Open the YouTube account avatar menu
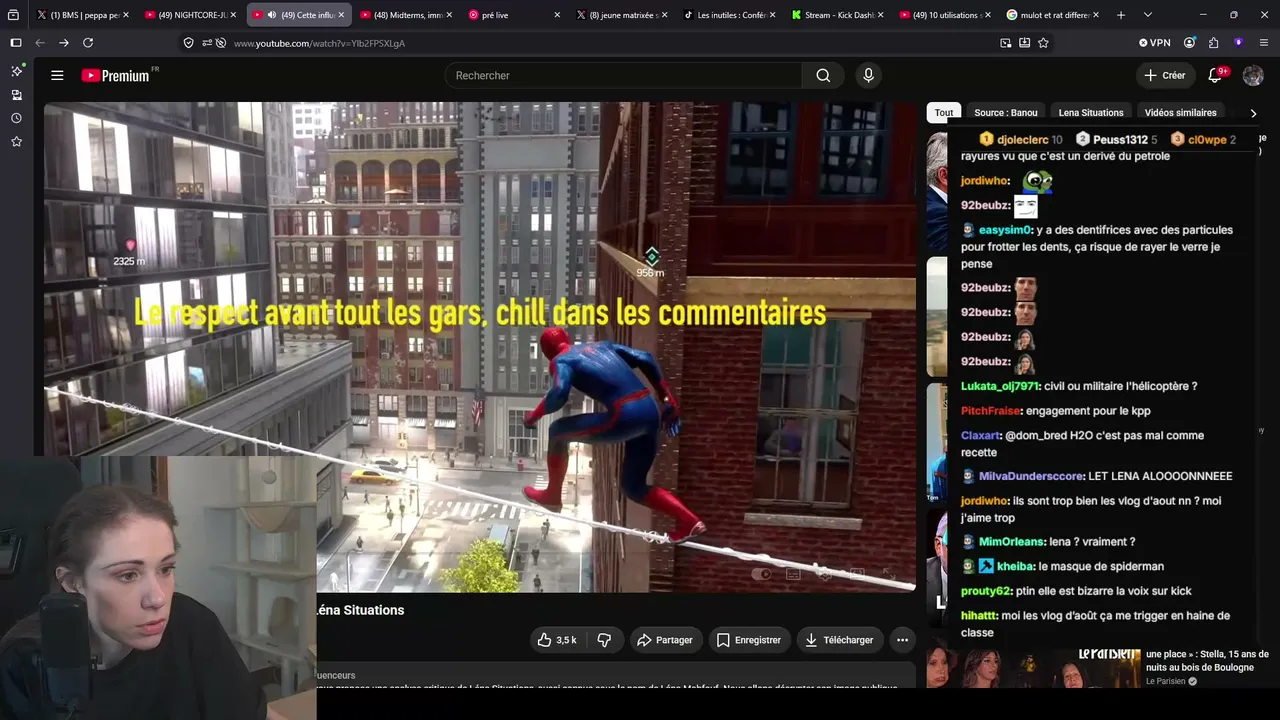 click(1253, 75)
